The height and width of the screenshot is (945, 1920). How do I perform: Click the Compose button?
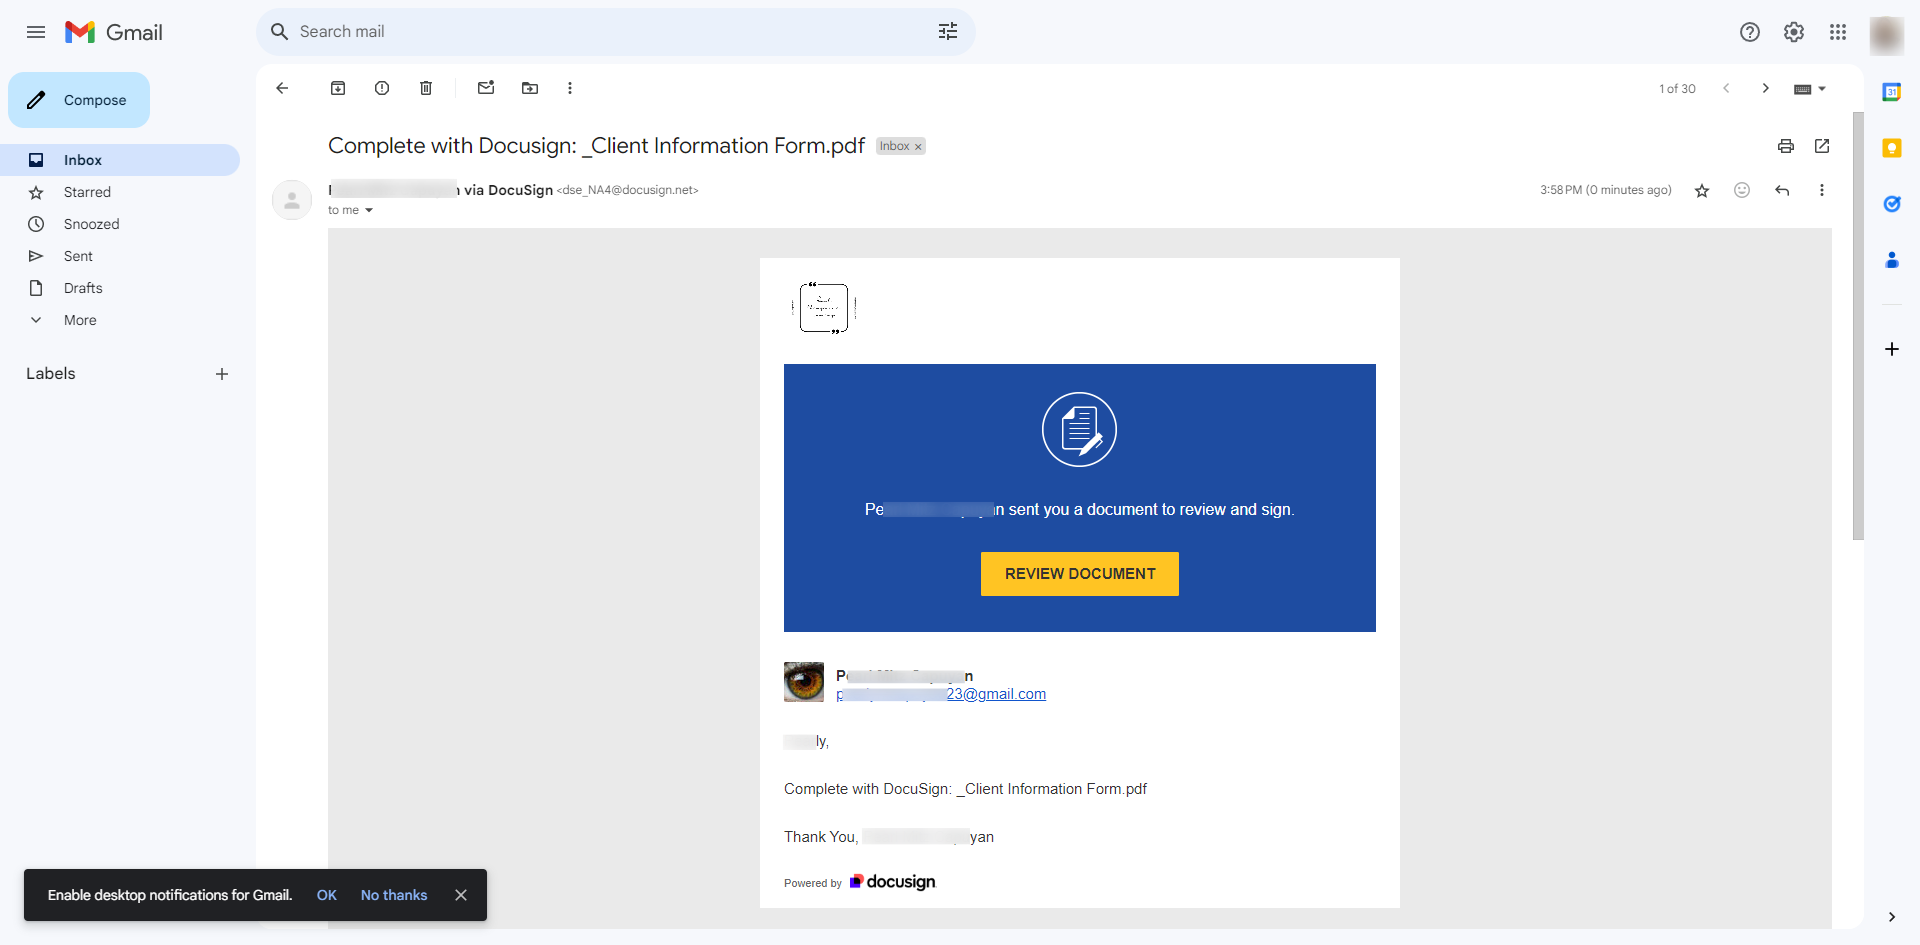coord(79,100)
